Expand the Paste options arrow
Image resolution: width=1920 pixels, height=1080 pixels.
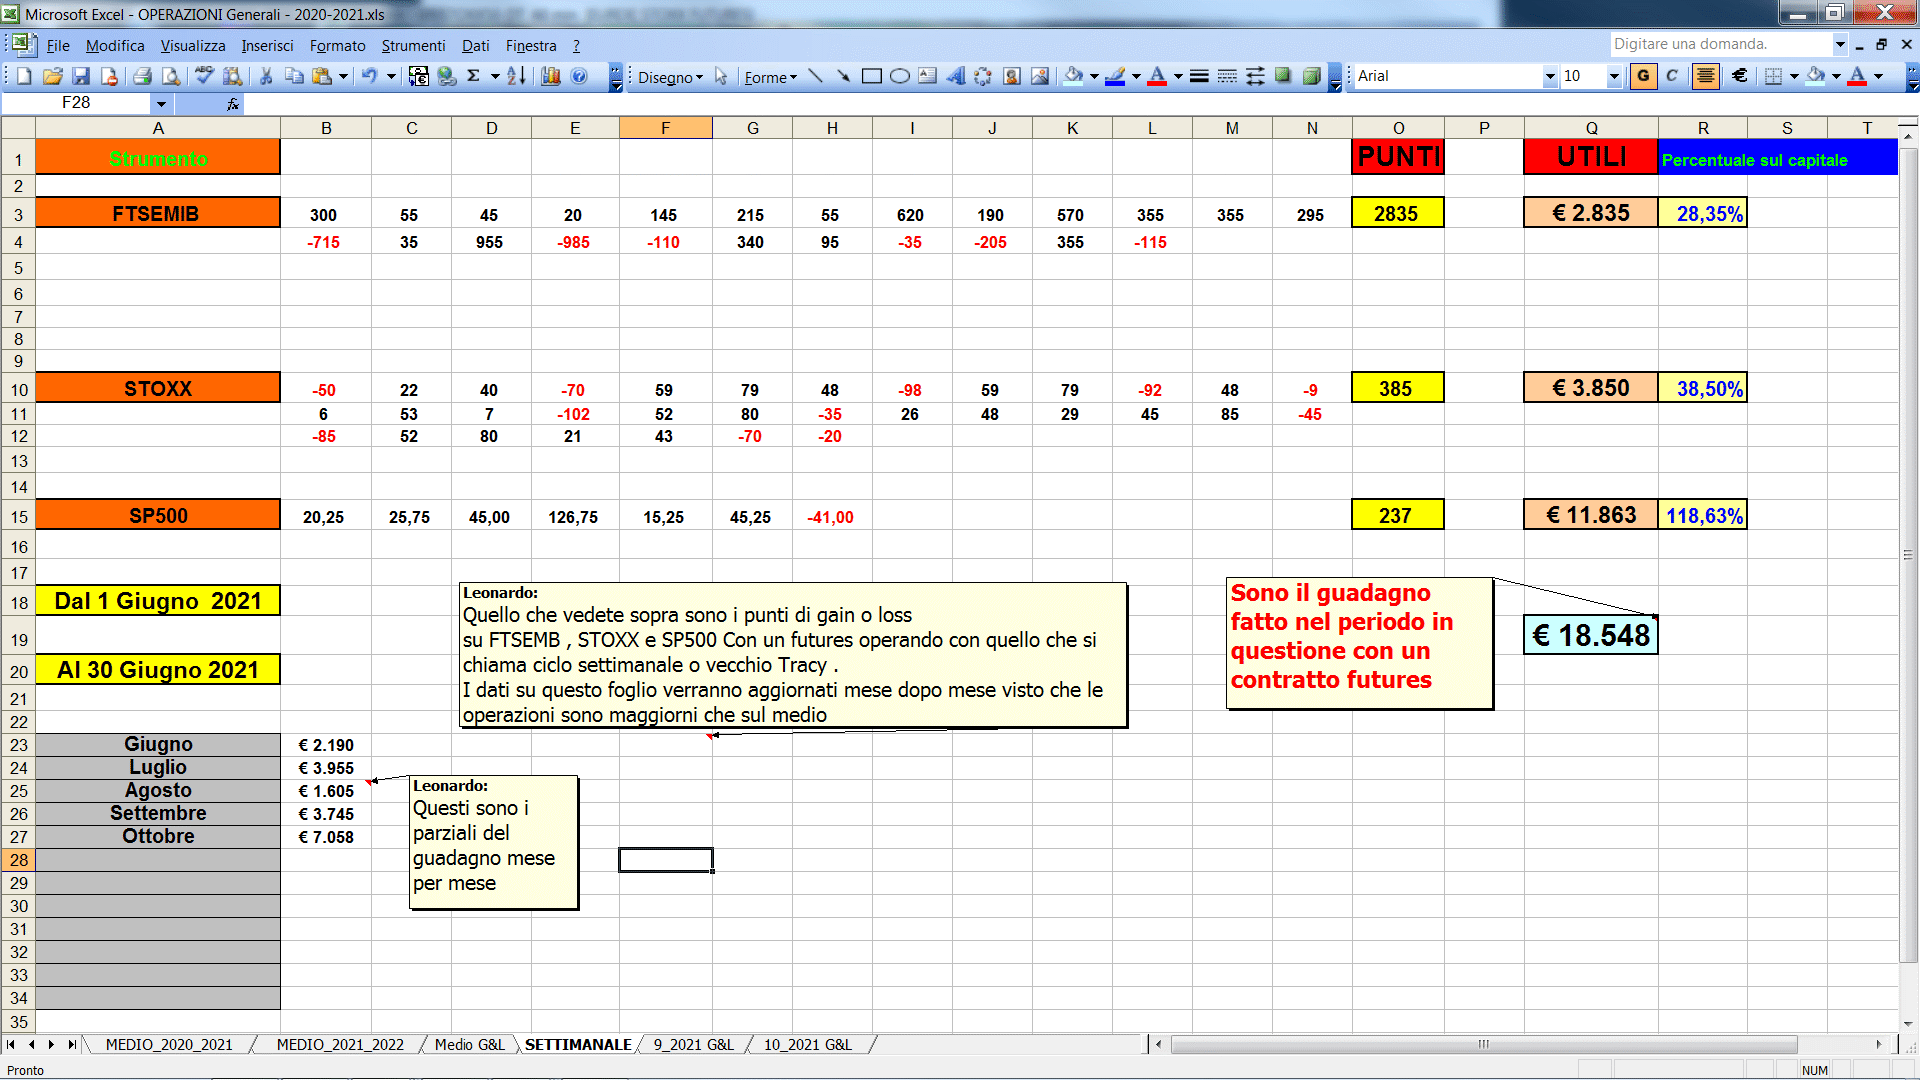(x=343, y=76)
